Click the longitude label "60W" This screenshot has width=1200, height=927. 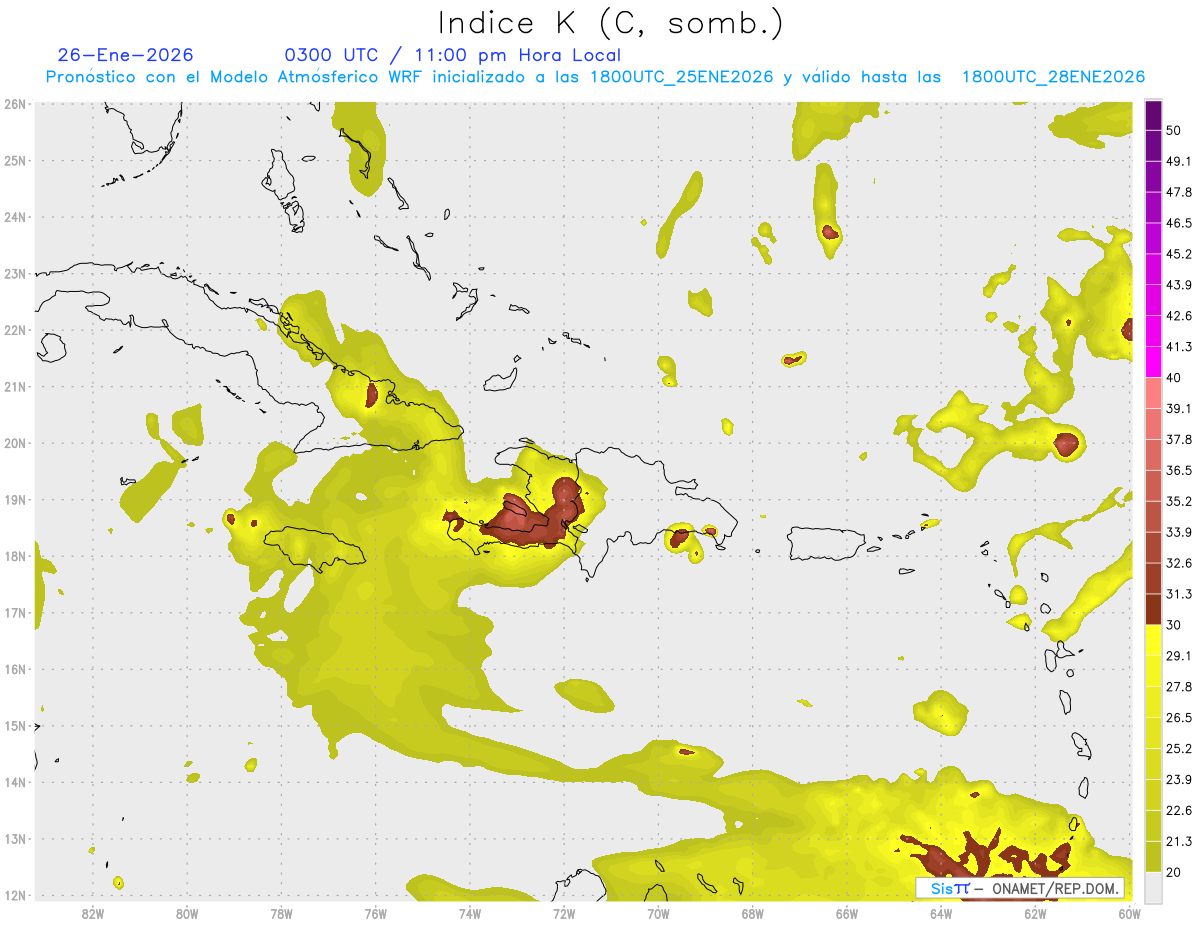click(x=1129, y=913)
